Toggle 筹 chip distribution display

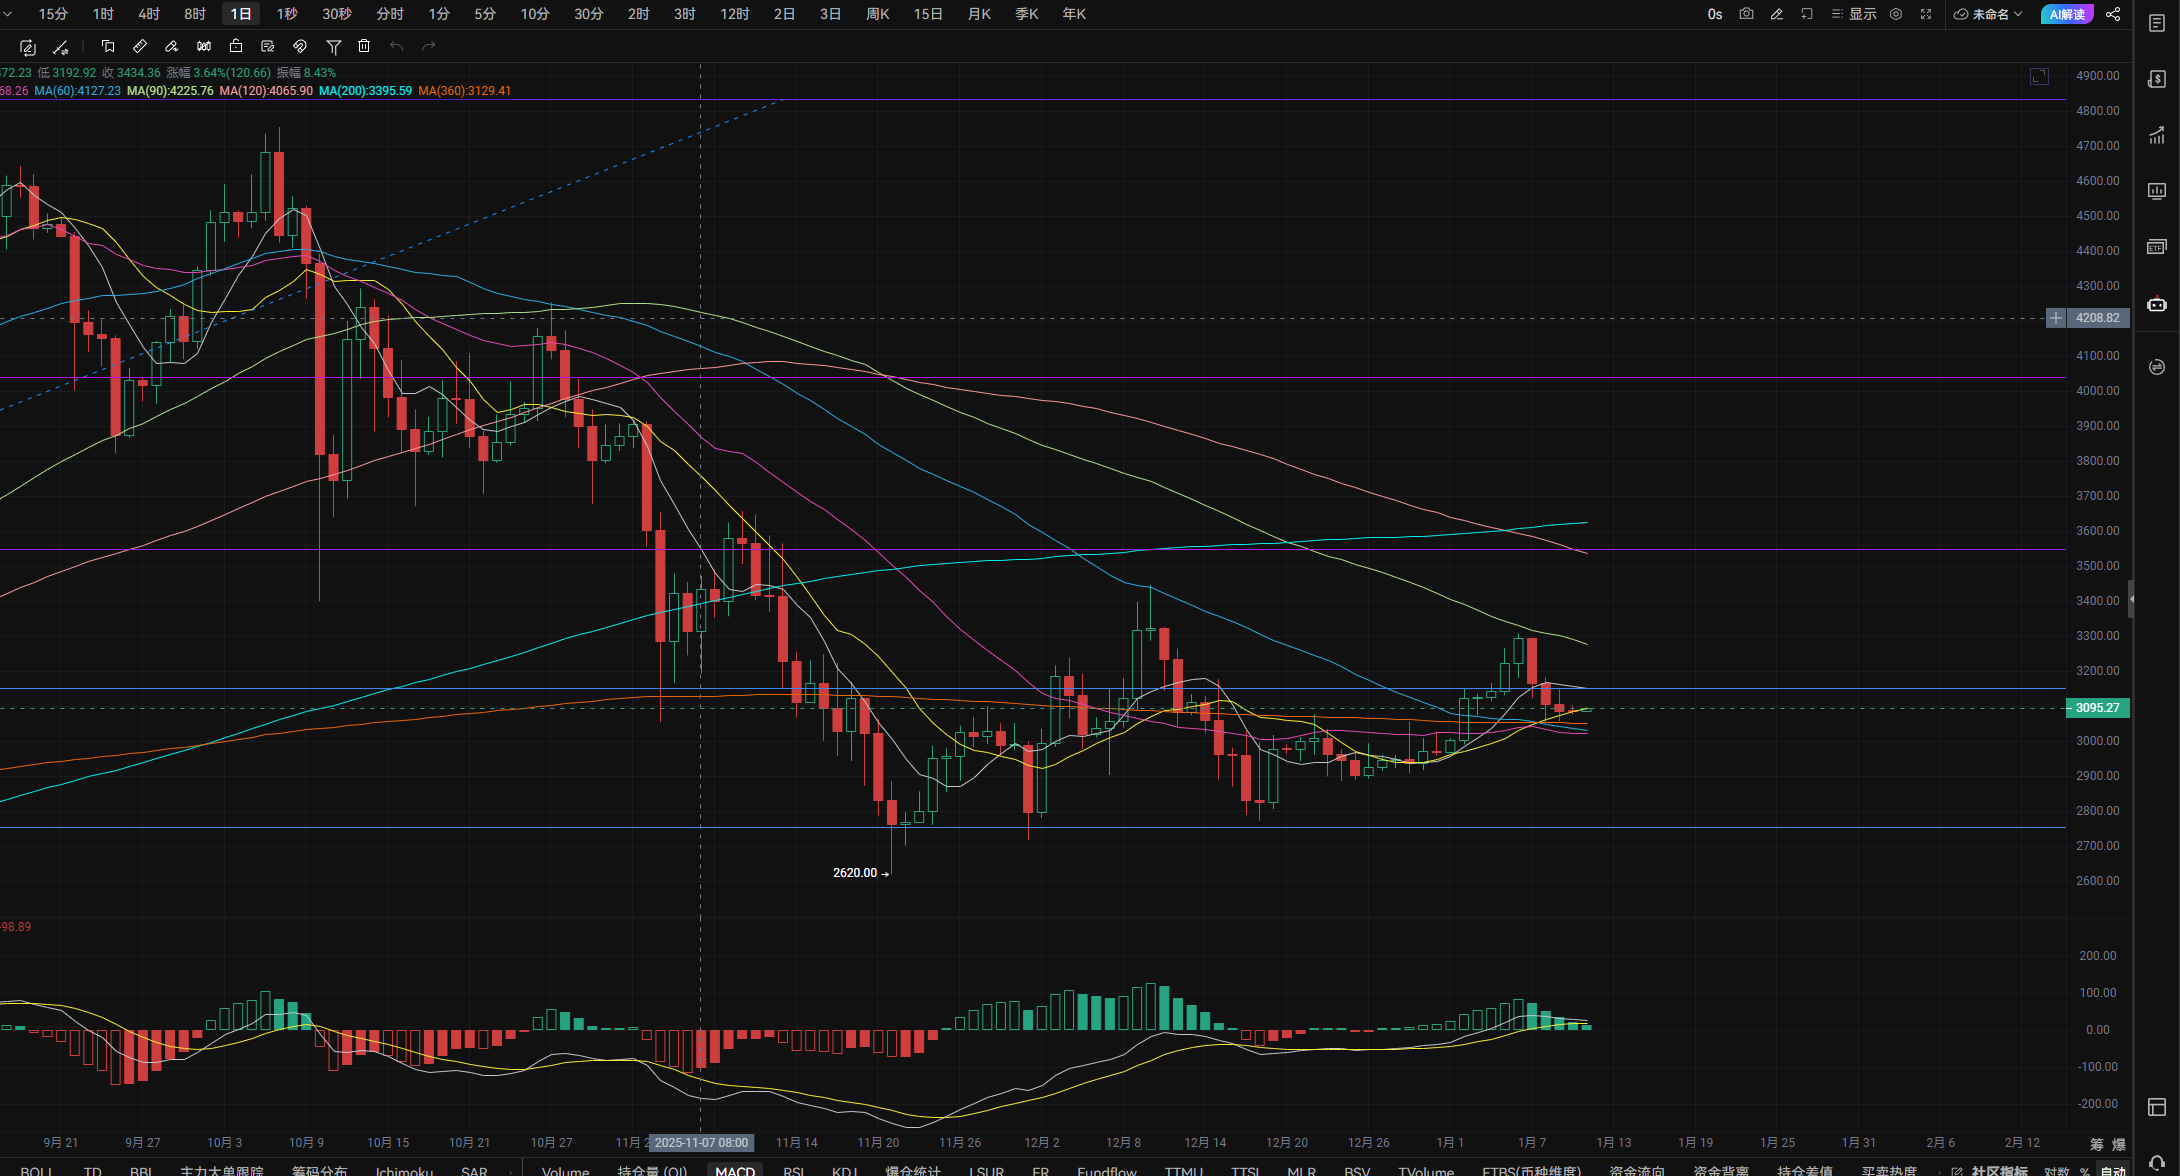(2096, 1143)
